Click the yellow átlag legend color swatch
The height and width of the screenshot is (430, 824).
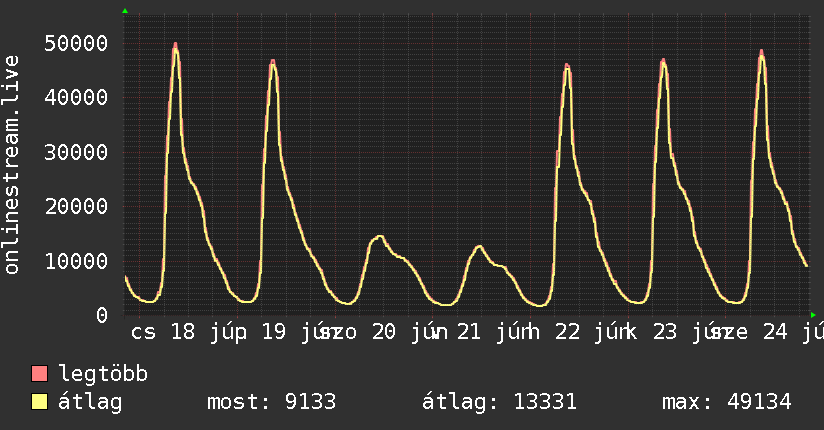[x=39, y=402]
